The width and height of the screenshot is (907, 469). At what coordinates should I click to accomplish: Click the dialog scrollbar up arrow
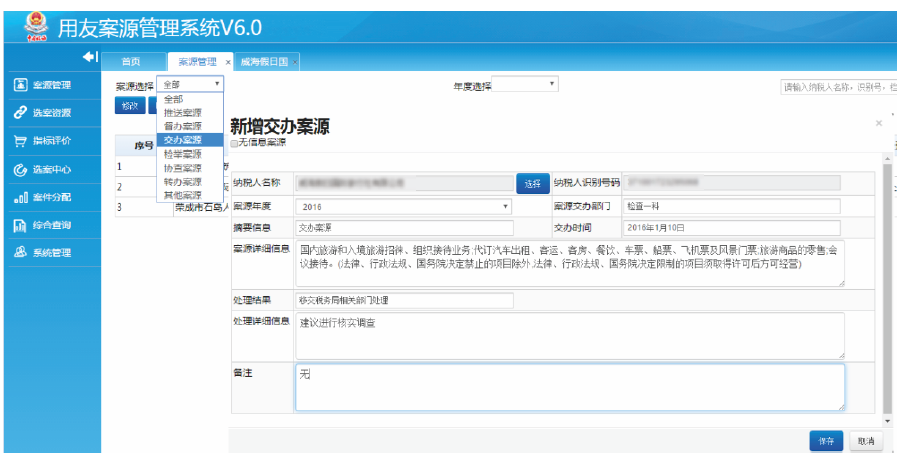[x=888, y=158]
